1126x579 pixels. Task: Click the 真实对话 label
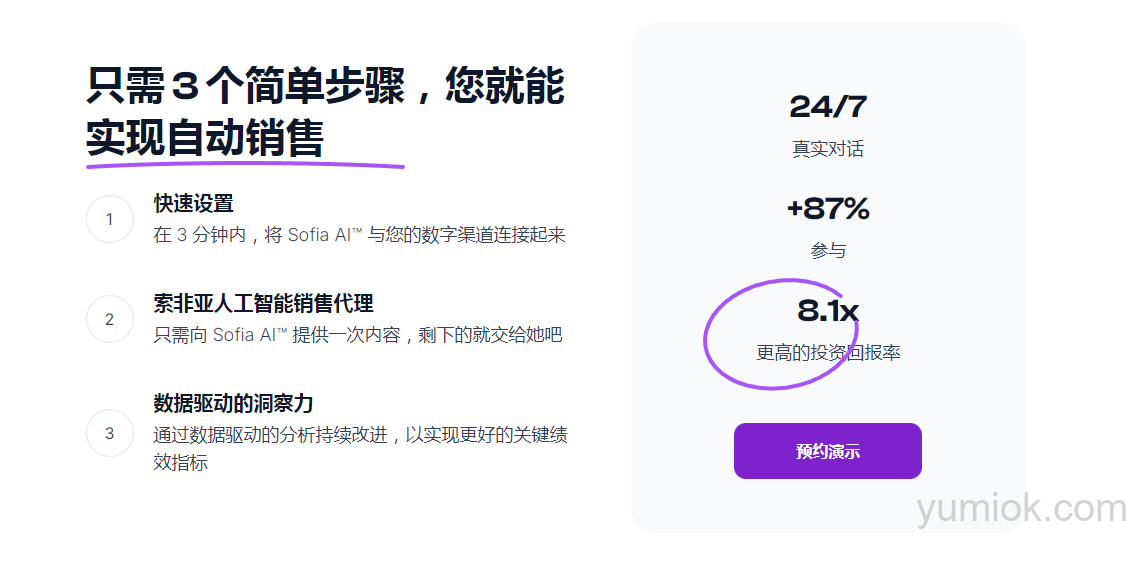click(x=828, y=149)
